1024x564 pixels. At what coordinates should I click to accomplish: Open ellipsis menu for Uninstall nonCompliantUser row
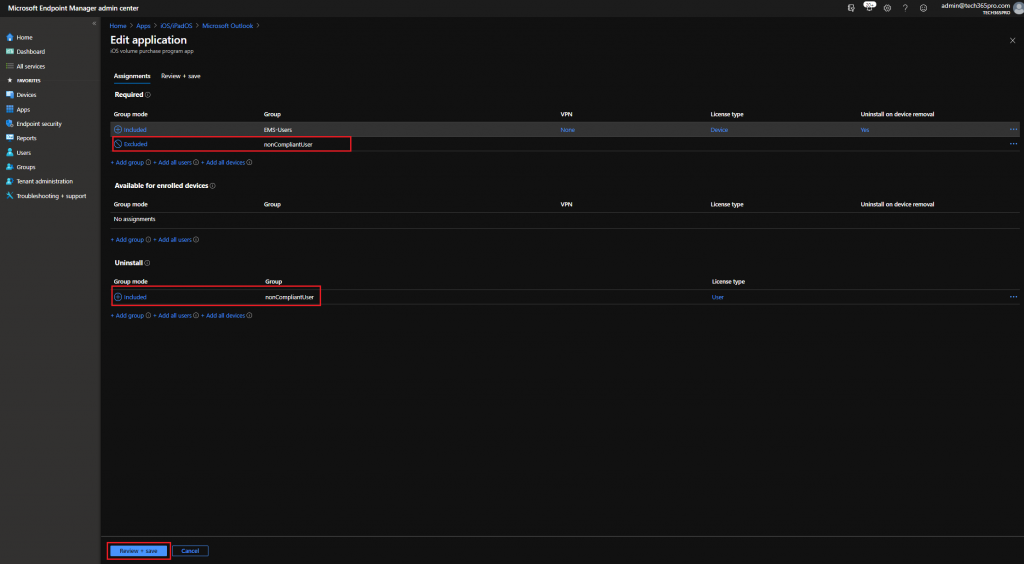point(1013,297)
